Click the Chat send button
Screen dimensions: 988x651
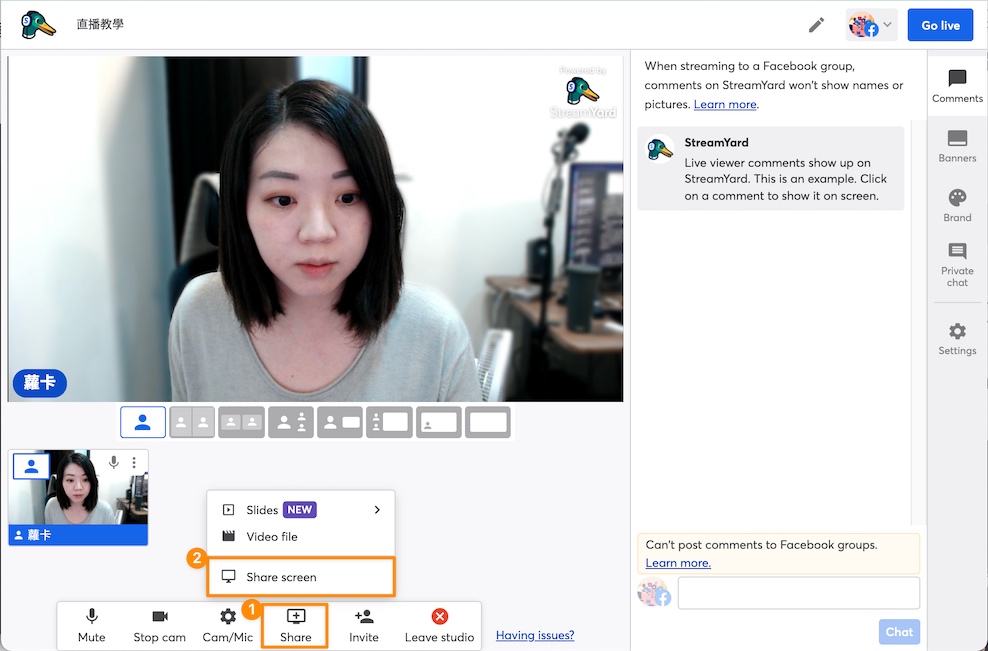pos(899,631)
